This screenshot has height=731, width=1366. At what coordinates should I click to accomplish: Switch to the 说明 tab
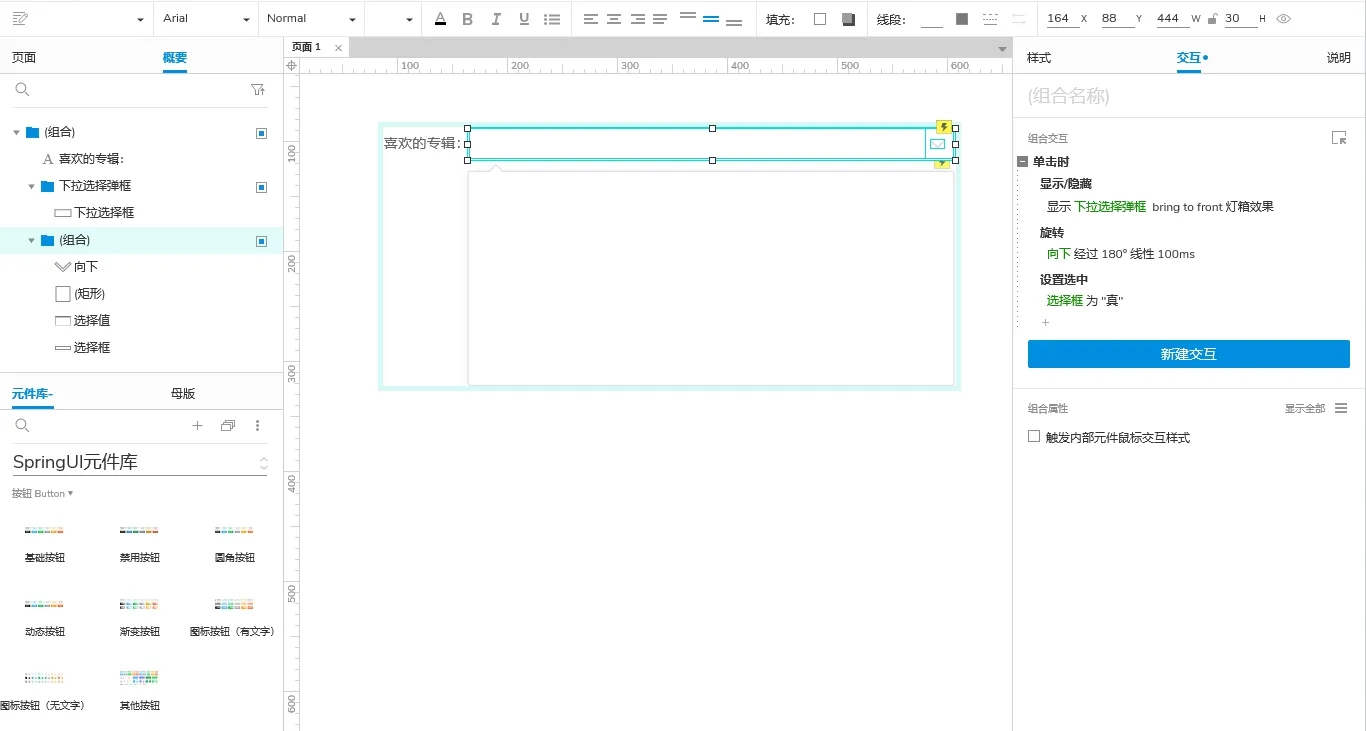(1339, 58)
